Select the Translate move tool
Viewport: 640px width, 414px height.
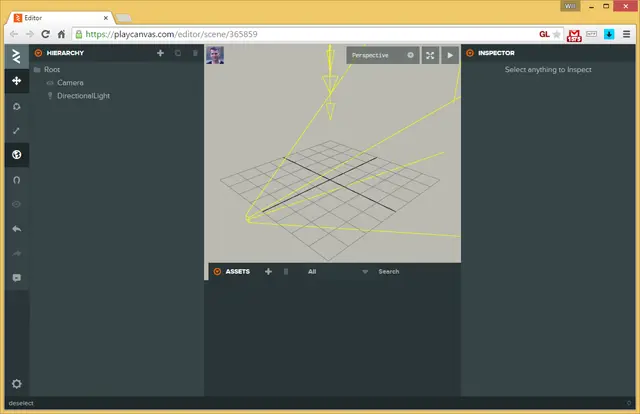tap(17, 81)
